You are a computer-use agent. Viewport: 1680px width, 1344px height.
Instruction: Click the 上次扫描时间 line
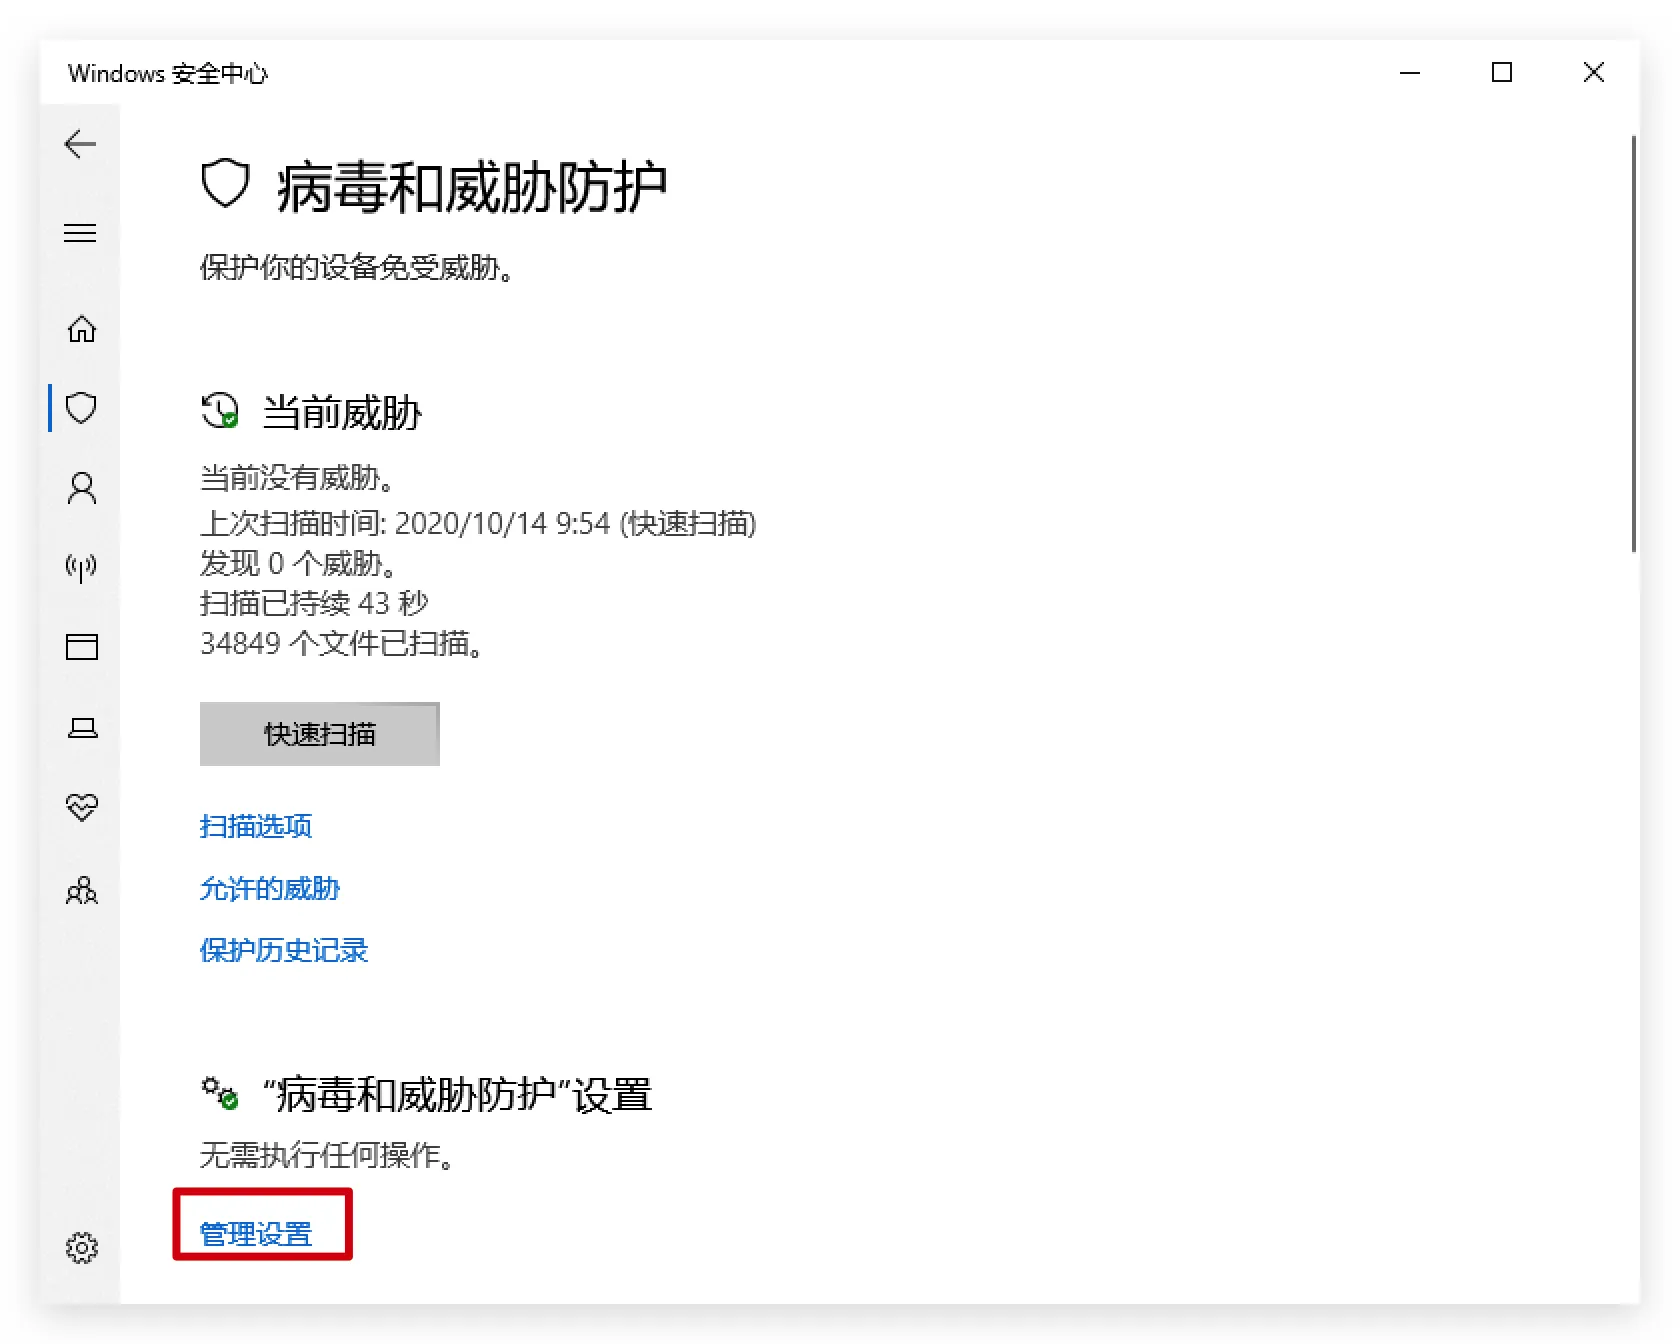pos(478,523)
